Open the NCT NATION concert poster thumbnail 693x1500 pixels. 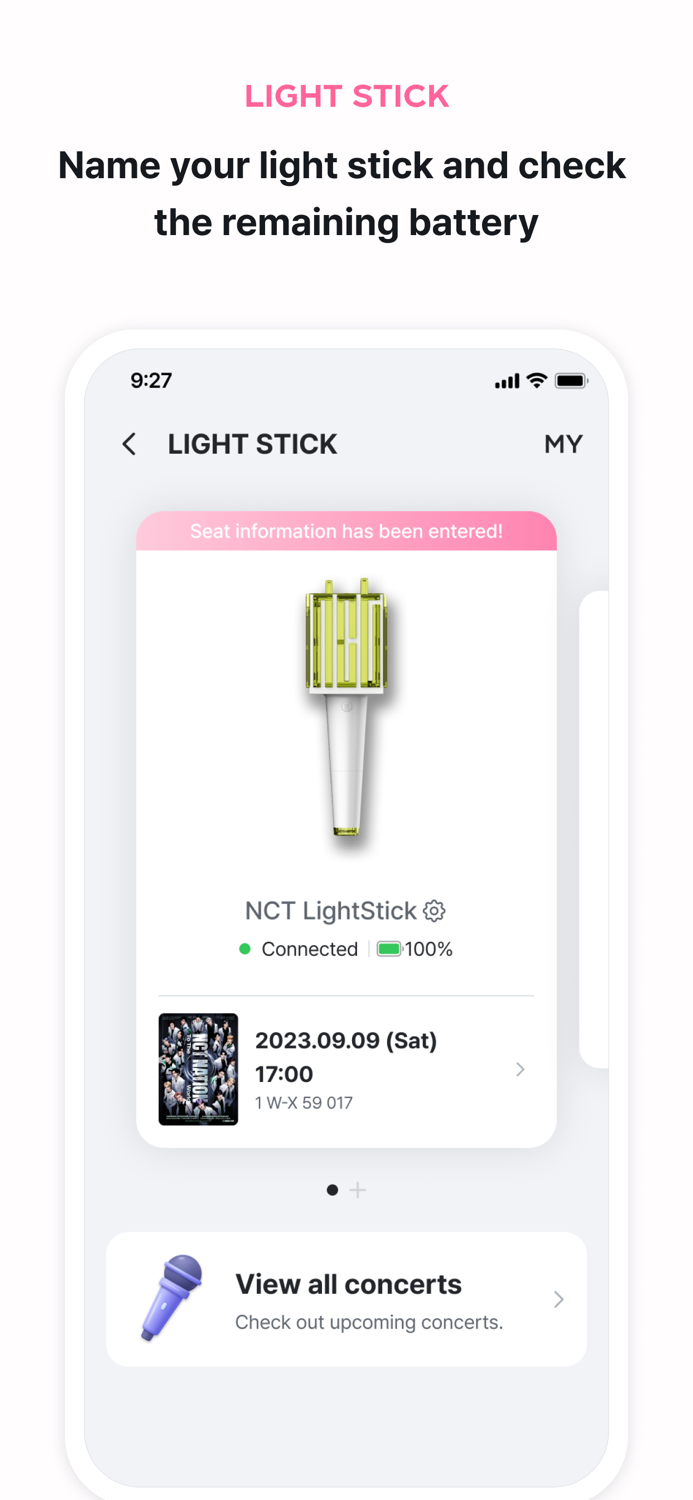199,1069
